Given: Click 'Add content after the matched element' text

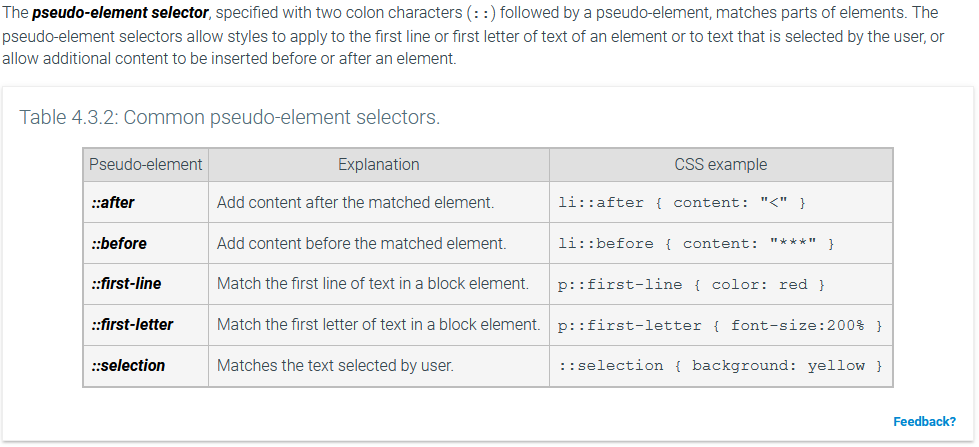Looking at the screenshot, I should (355, 202).
